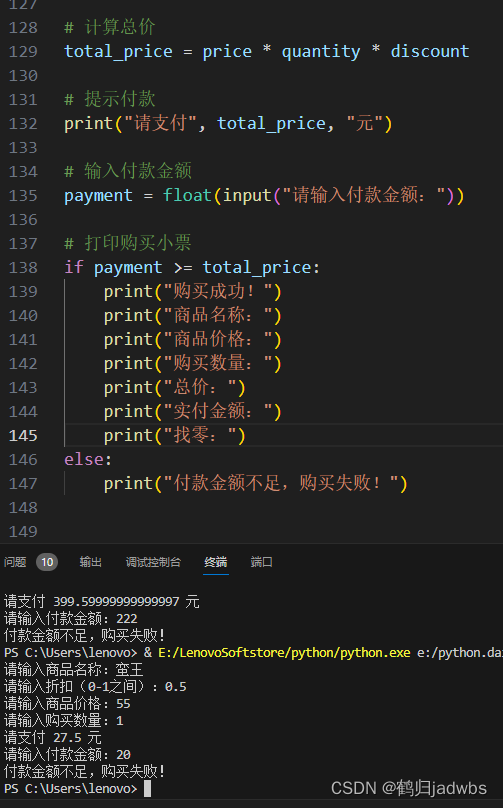Click print("商品价格：") line

(193, 340)
